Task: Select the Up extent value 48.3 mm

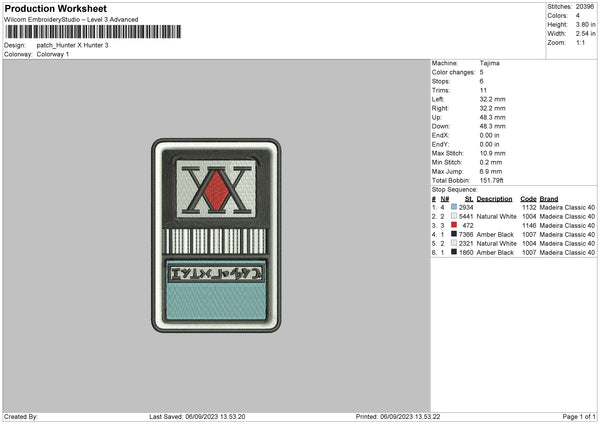Action: [492, 117]
